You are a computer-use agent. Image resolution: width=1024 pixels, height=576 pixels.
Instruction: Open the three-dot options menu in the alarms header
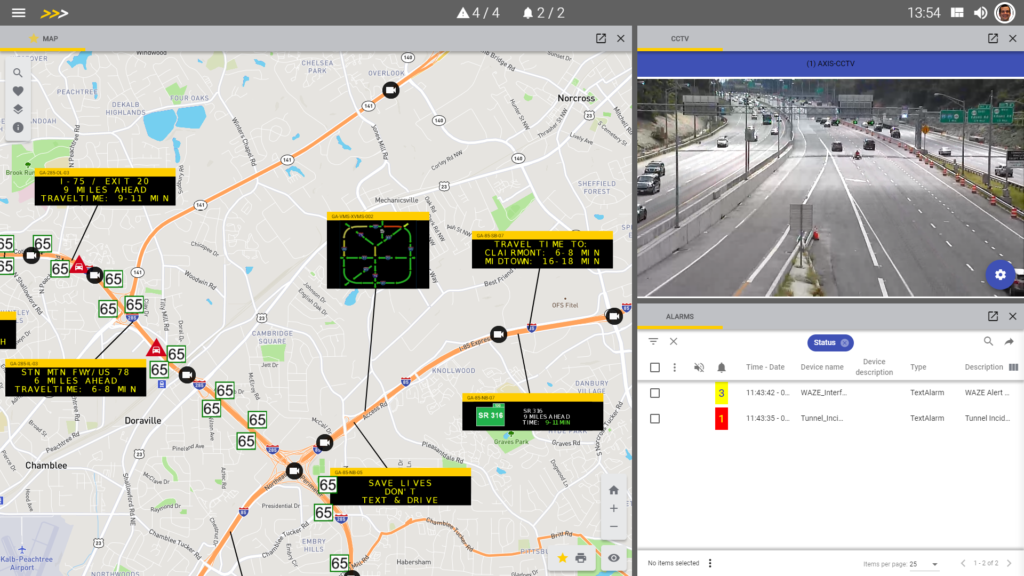[x=672, y=367]
